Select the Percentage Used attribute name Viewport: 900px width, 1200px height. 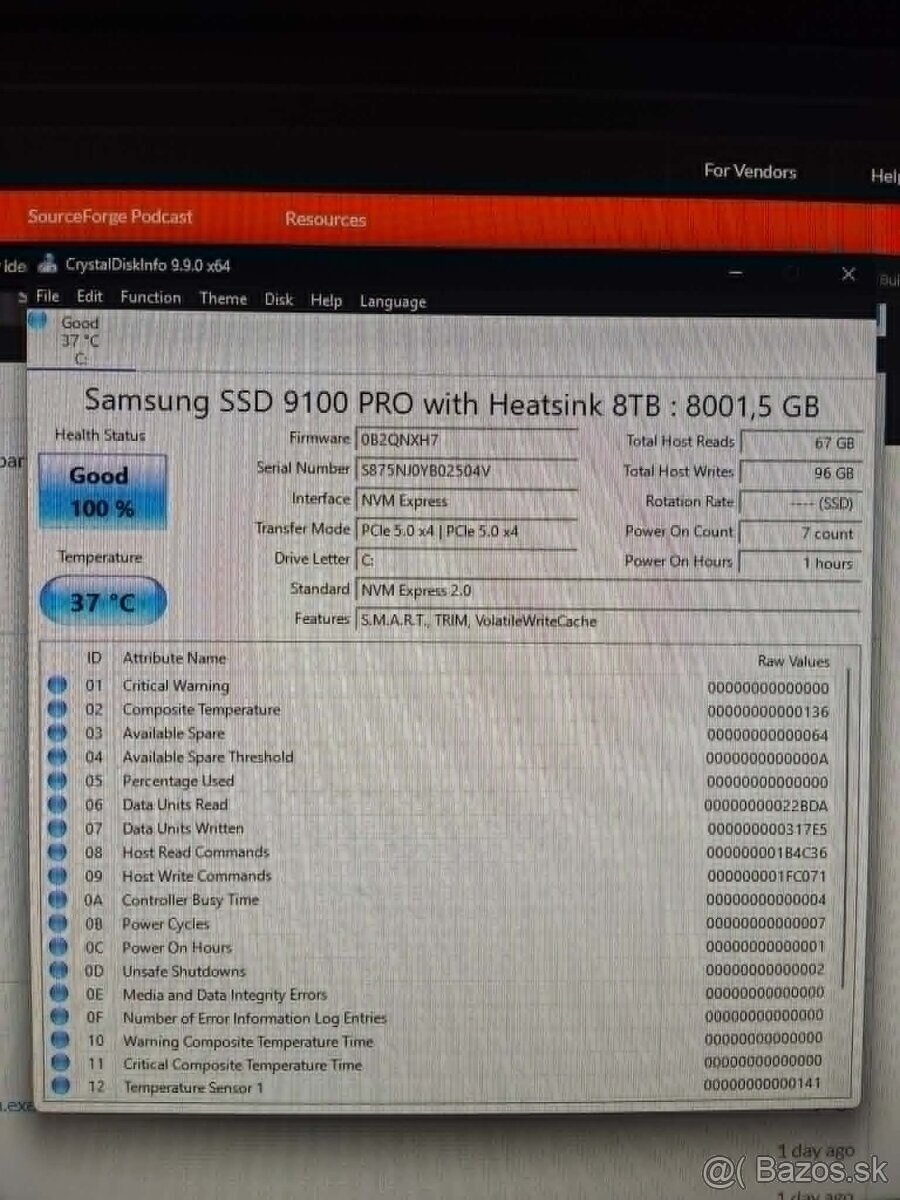[178, 781]
